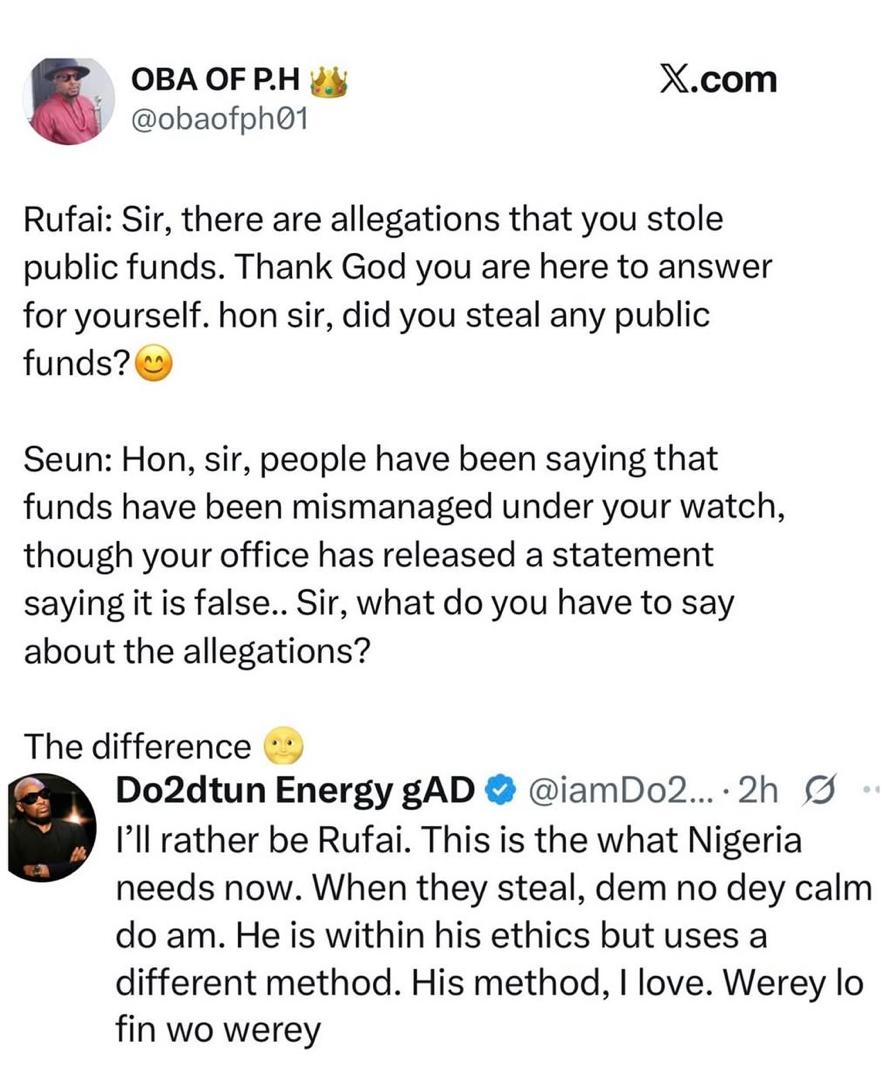Click 'fin wo werey' closing line

pyautogui.click(x=218, y=1030)
